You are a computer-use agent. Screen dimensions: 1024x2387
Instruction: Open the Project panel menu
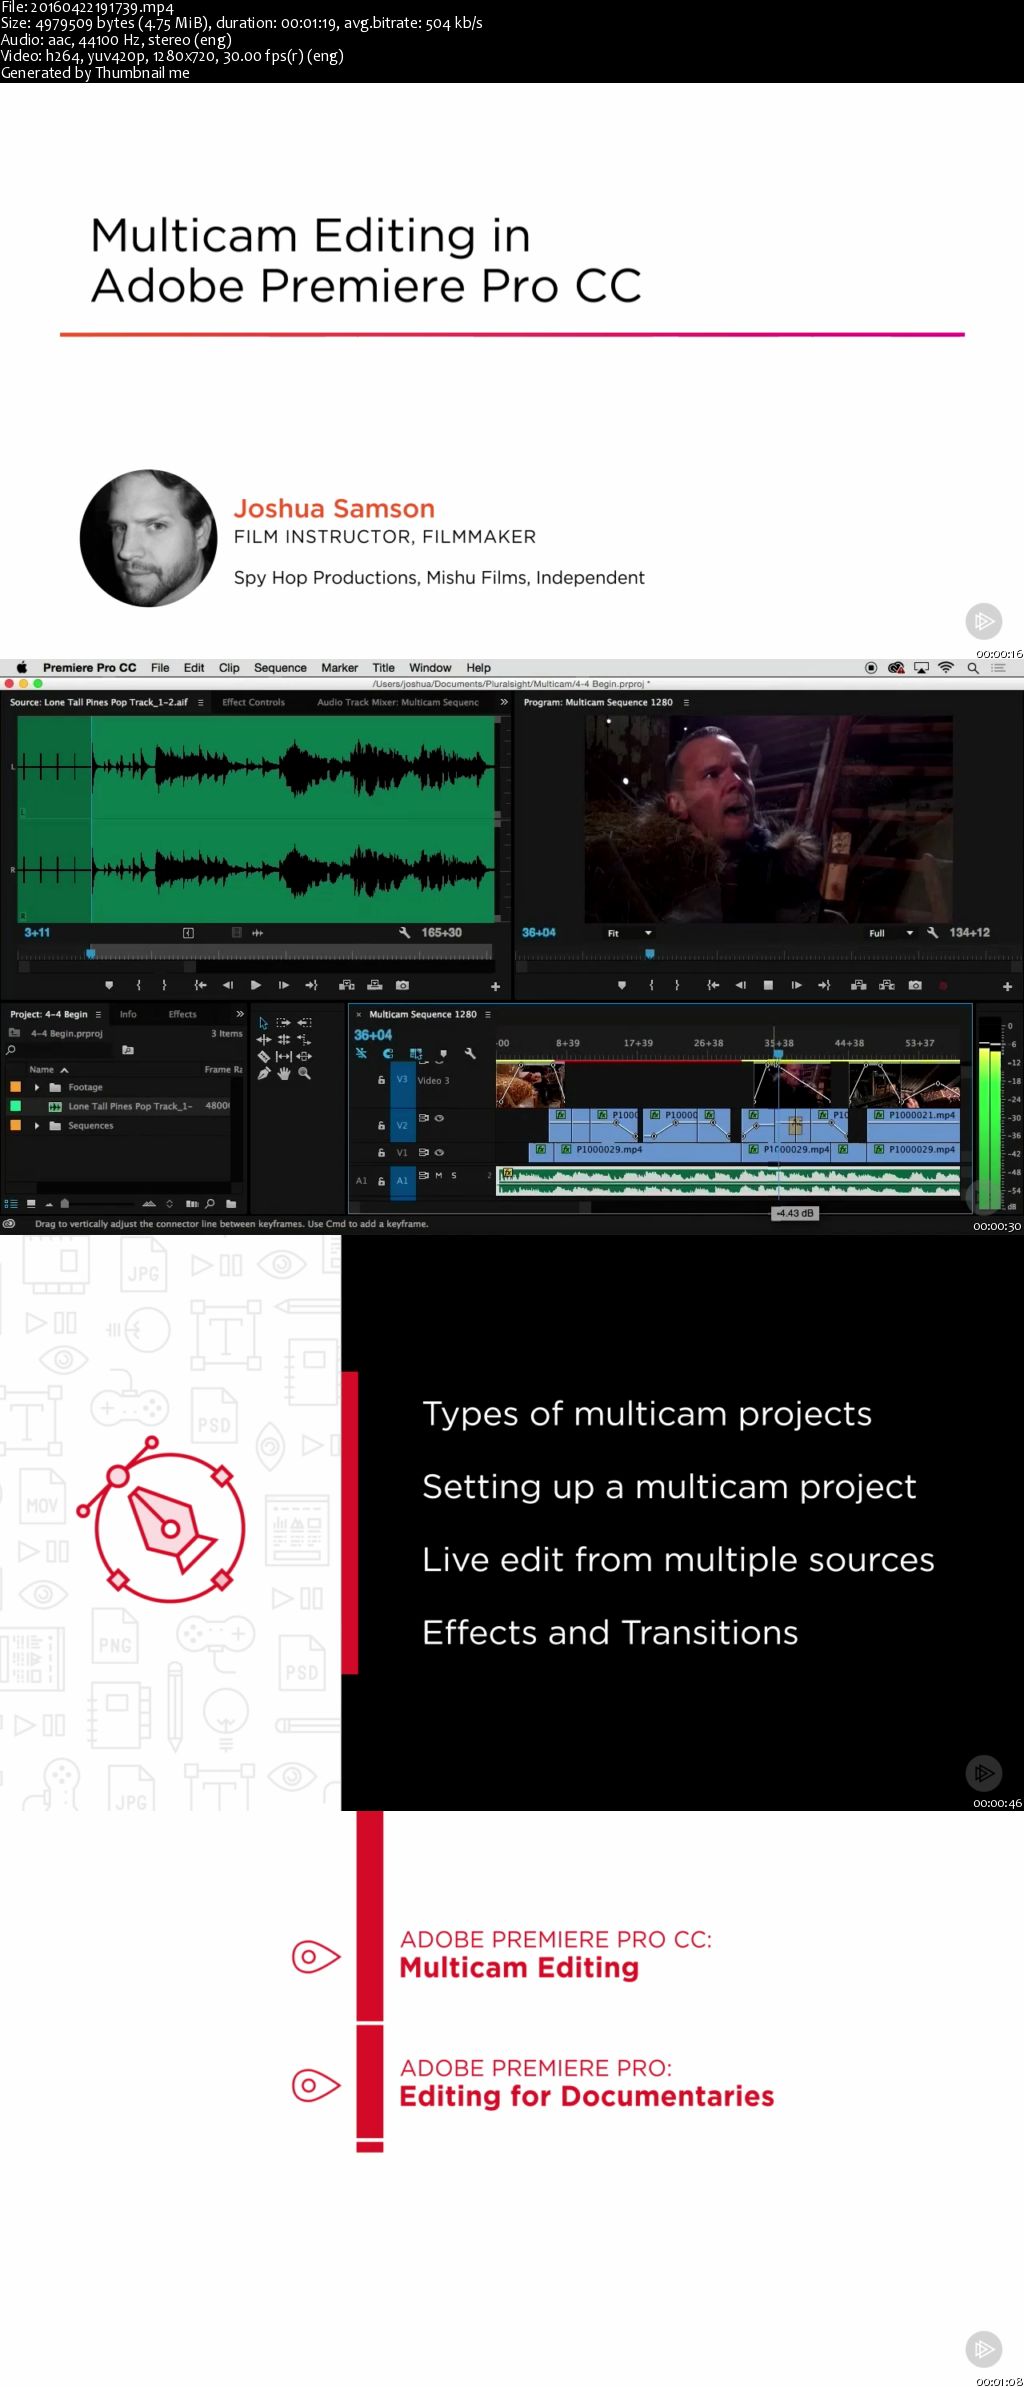coord(98,1014)
